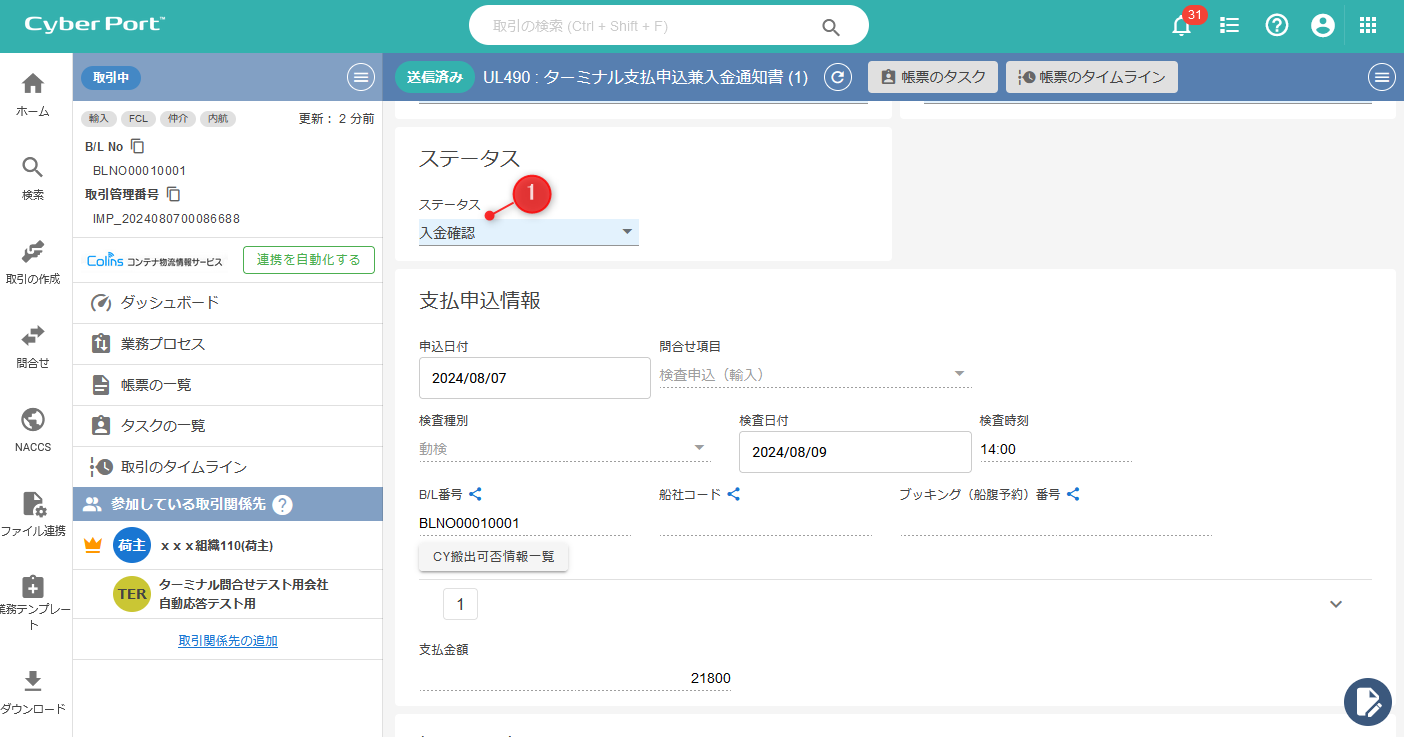Expand the row 1 chevron

click(1335, 604)
